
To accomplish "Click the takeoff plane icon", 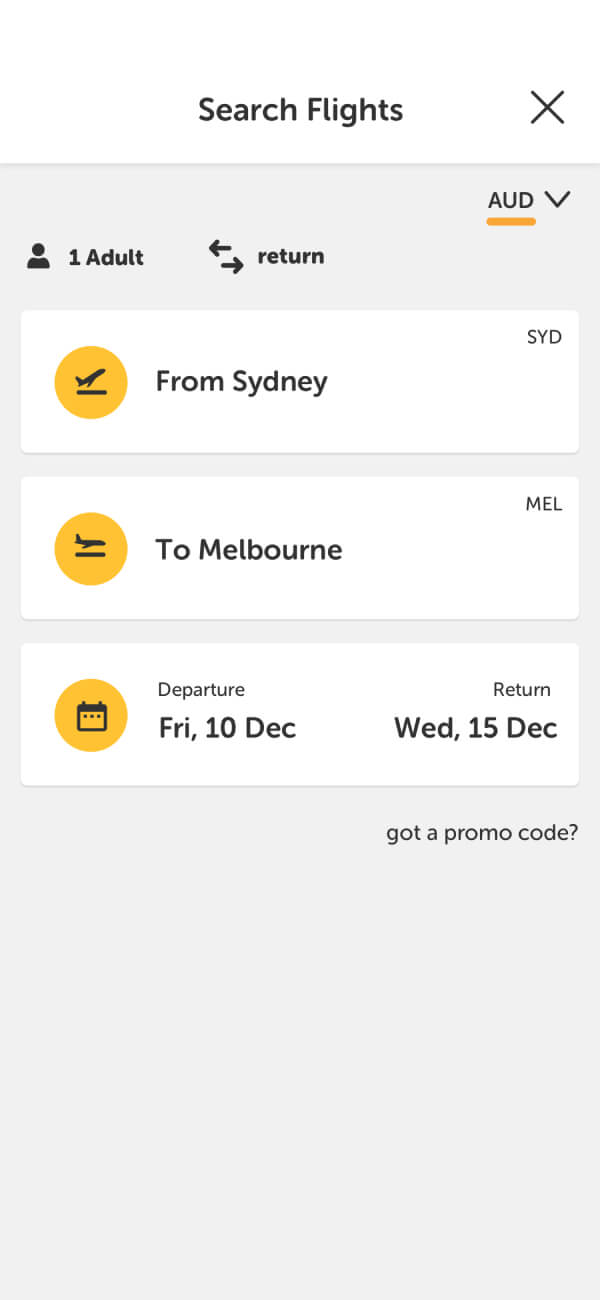I will [91, 382].
